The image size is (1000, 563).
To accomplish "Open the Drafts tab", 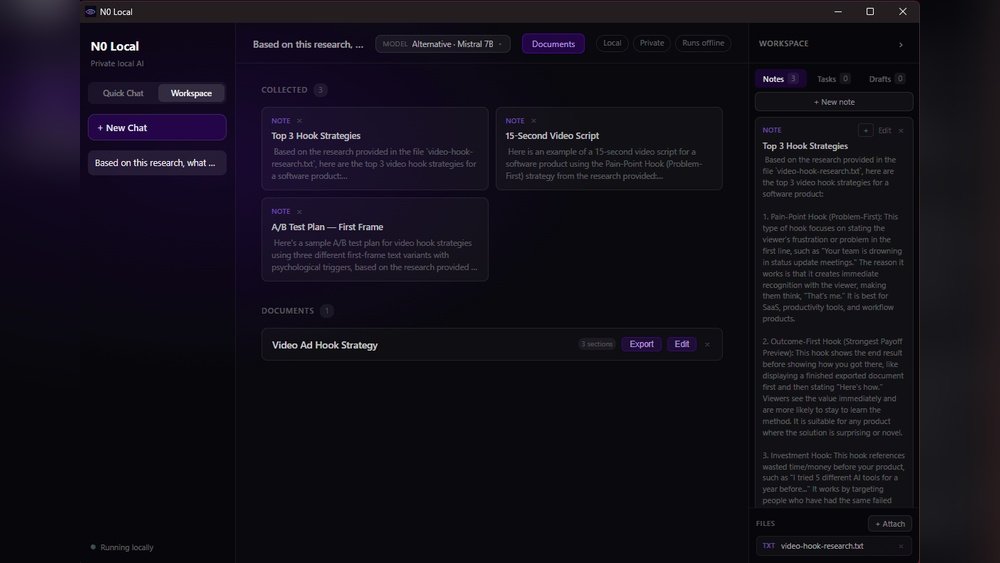I will (x=886, y=79).
